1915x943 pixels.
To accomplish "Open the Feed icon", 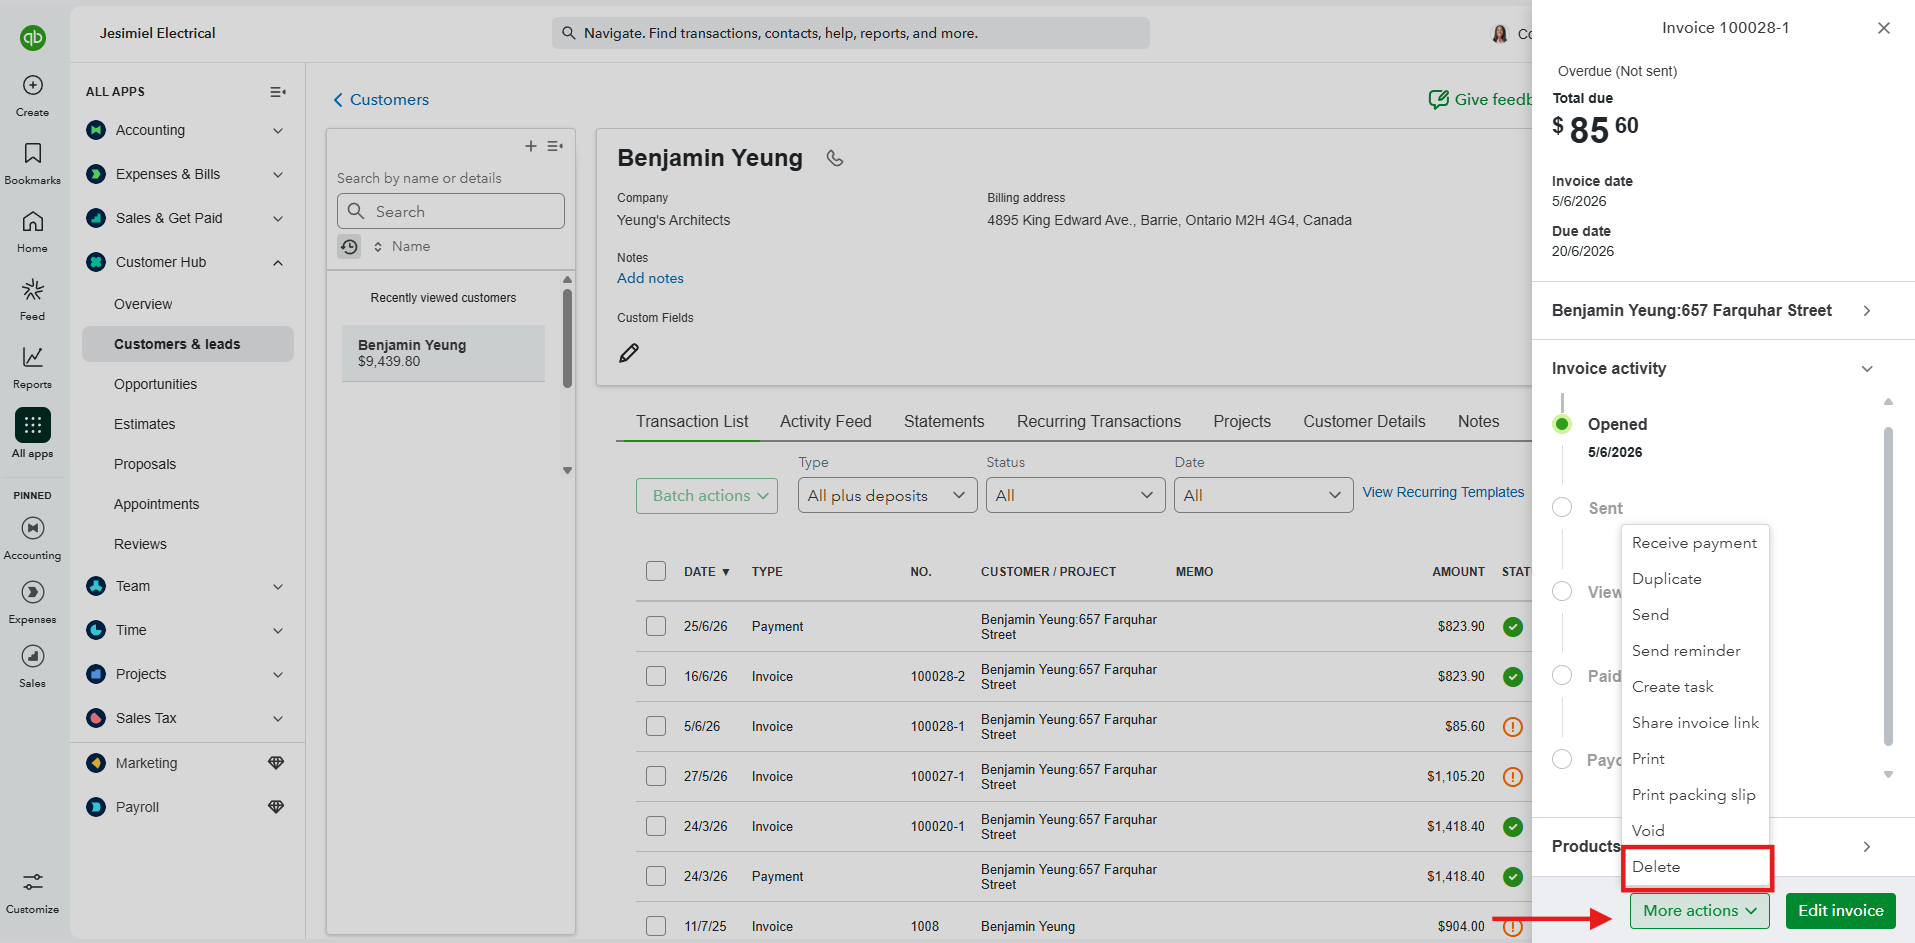I will point(33,289).
